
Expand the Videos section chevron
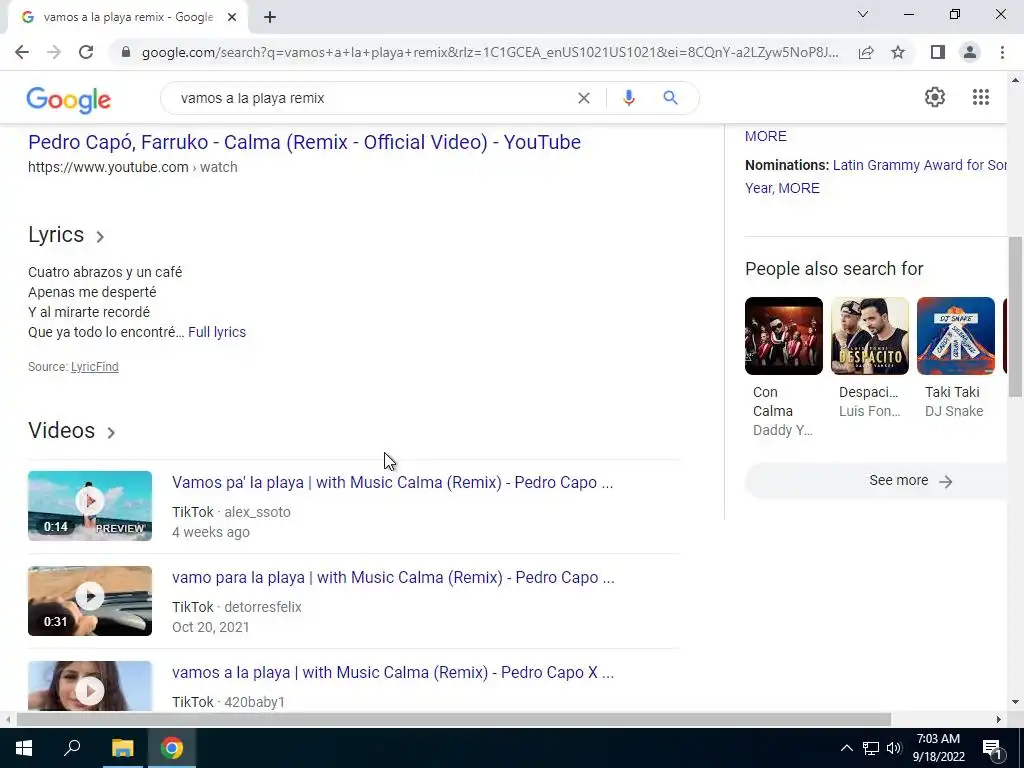coord(111,432)
